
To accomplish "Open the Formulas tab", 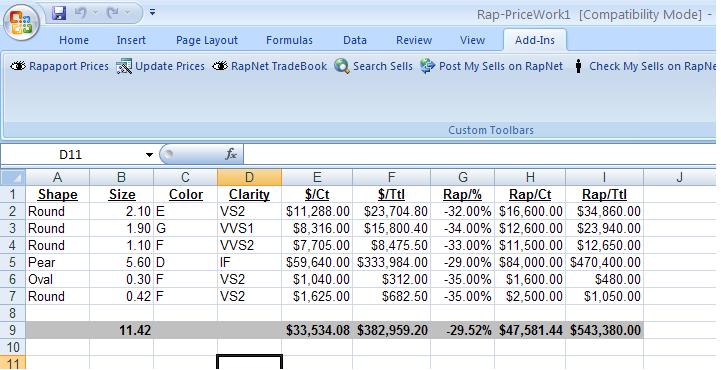I will click(x=289, y=40).
